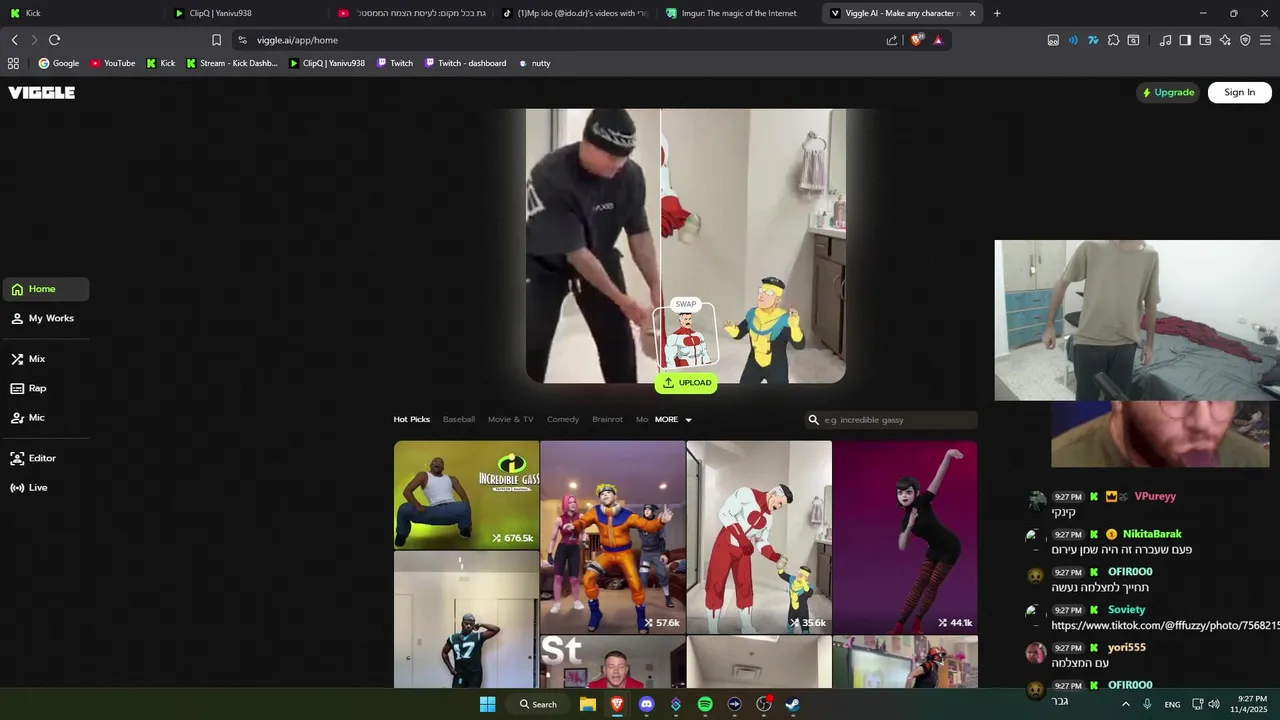Open the Brave Wallet icon

click(x=1205, y=40)
